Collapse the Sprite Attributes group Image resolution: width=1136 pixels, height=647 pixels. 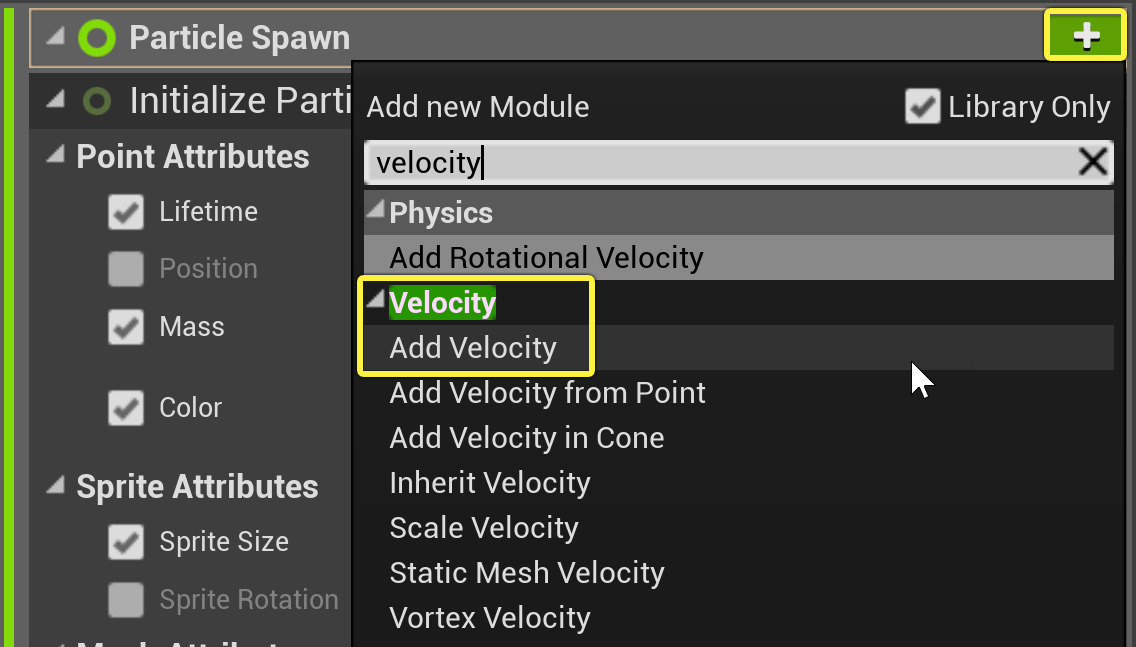(57, 486)
